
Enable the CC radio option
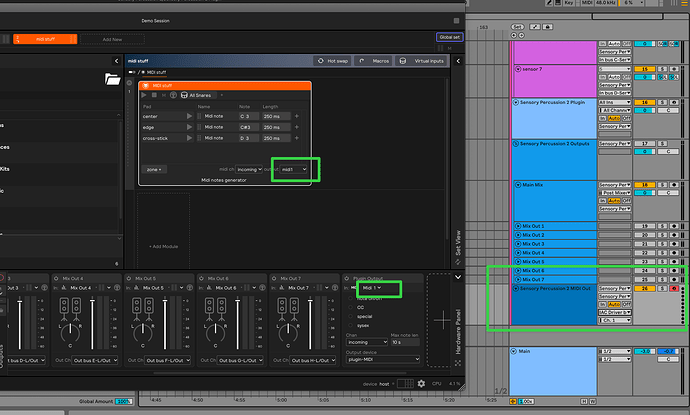(351, 307)
